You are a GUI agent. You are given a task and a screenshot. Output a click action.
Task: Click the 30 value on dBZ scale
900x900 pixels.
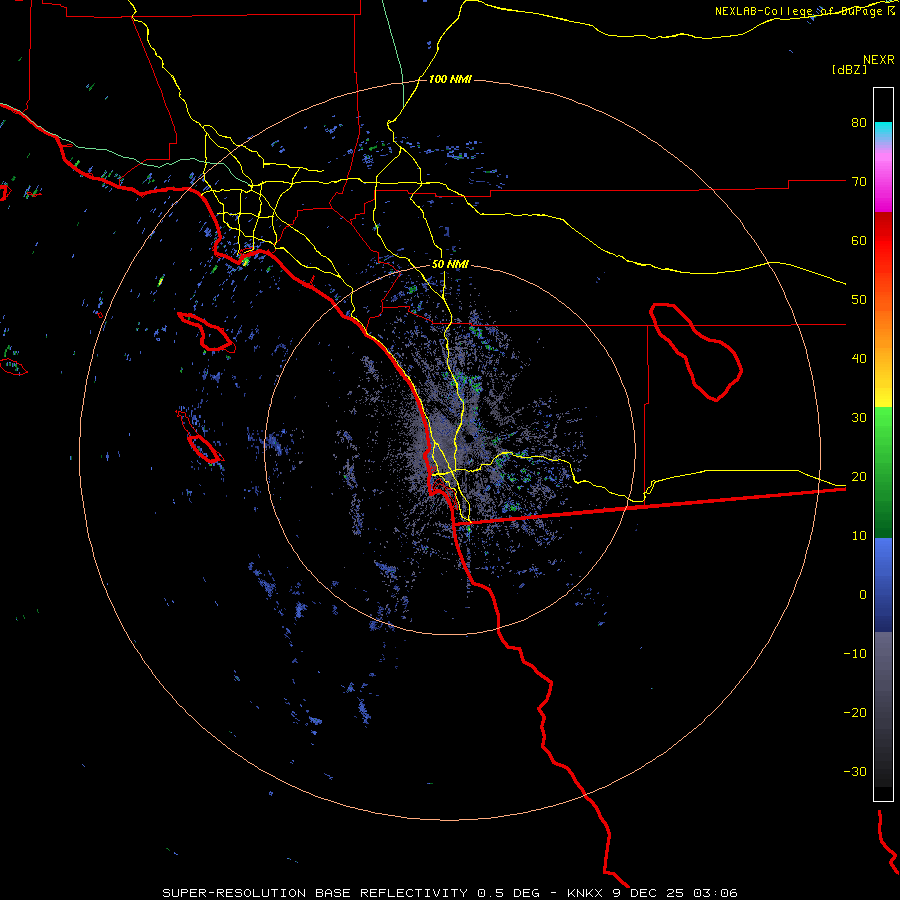click(x=859, y=418)
